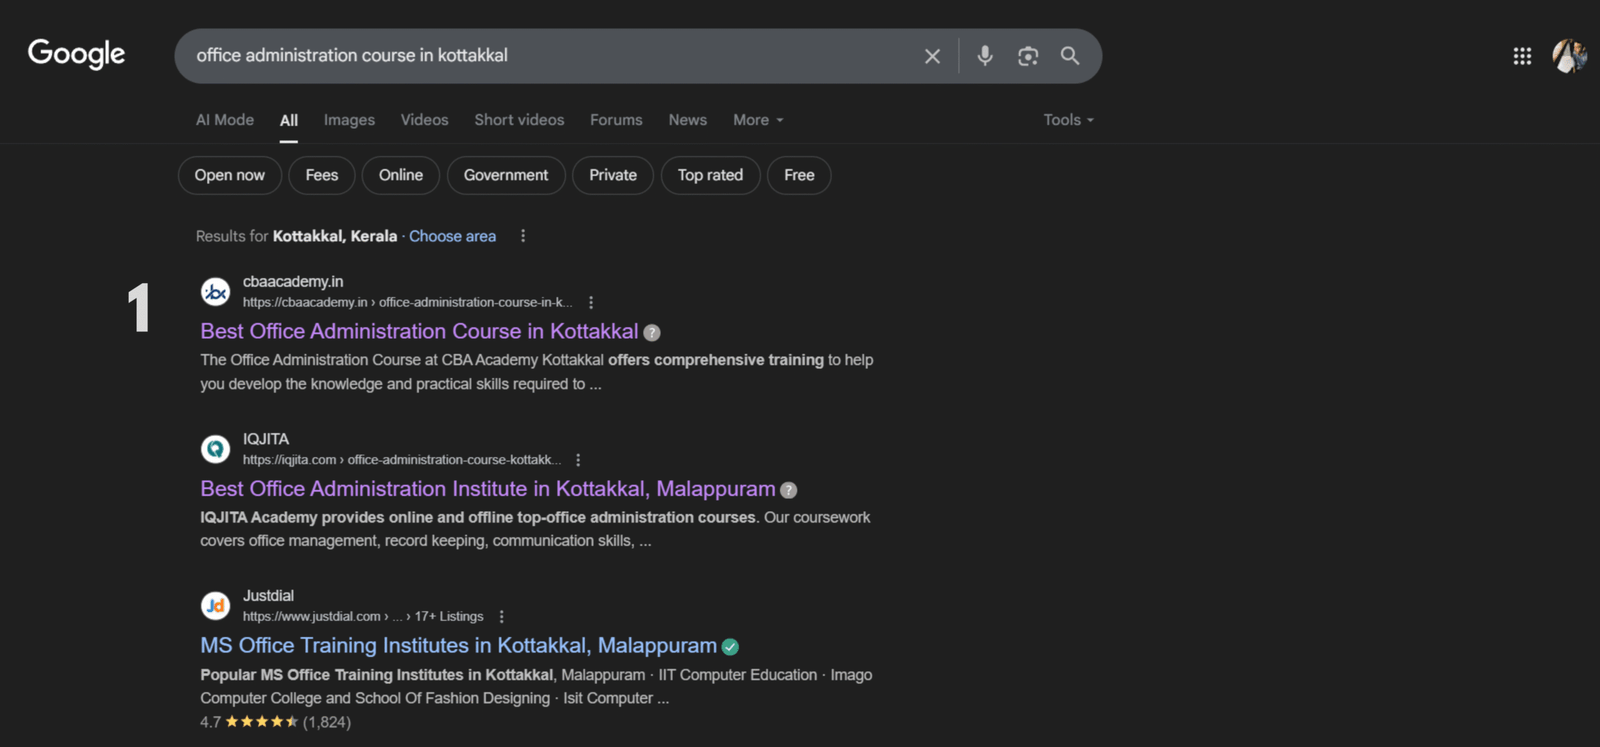
Task: Switch to AI Mode tab
Action: click(225, 120)
